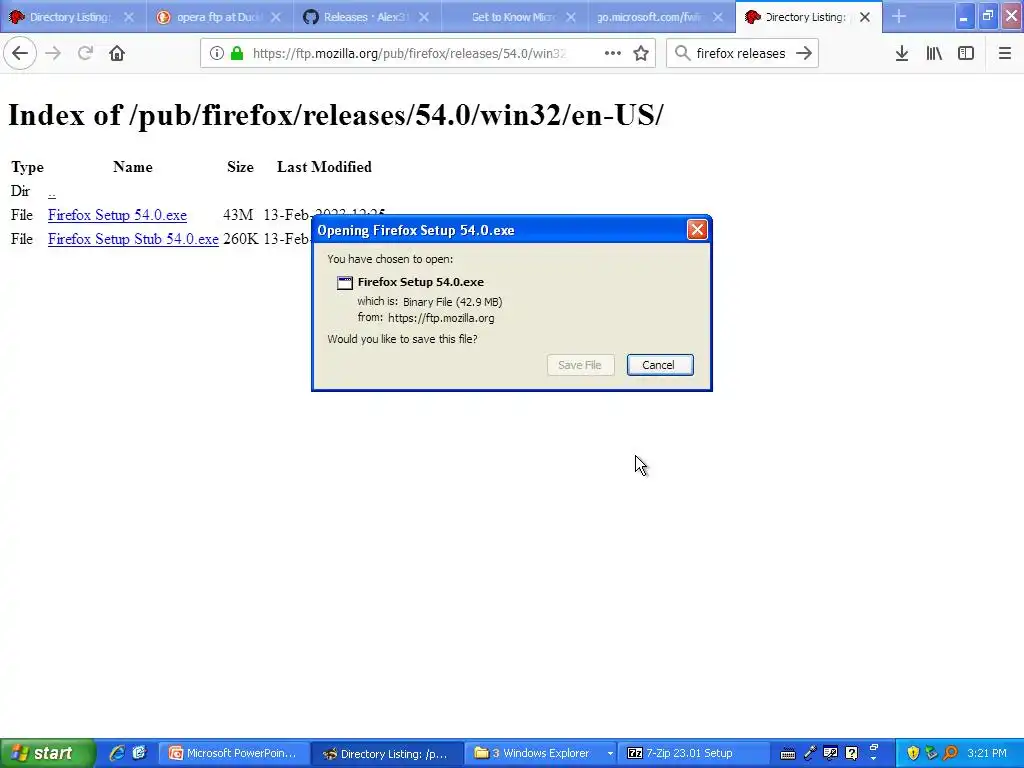Viewport: 1024px width, 768px height.
Task: Close the 'Get to Know Micr' tab
Action: (571, 17)
